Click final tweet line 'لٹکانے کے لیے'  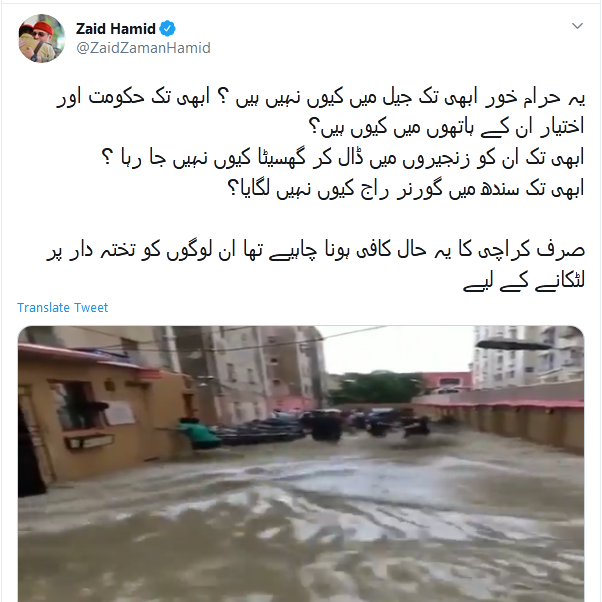(x=524, y=281)
